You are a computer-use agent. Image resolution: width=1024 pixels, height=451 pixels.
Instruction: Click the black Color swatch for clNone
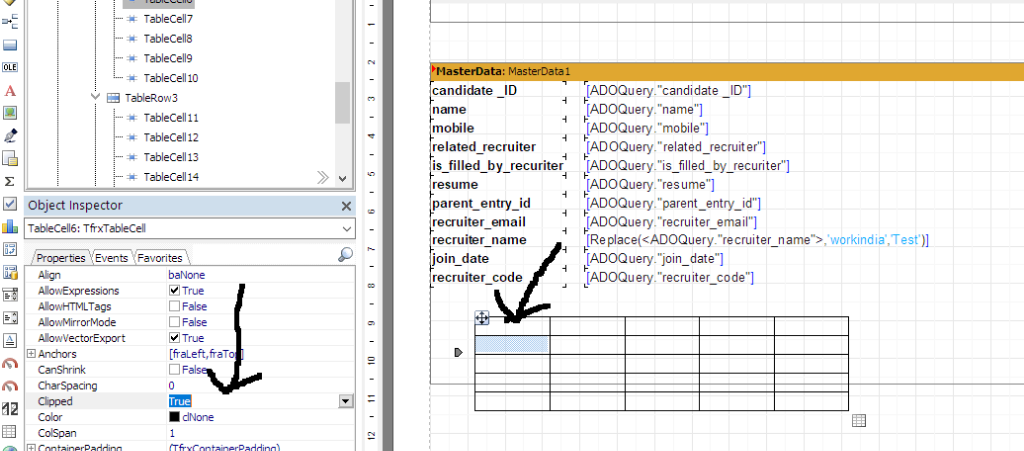click(x=174, y=417)
